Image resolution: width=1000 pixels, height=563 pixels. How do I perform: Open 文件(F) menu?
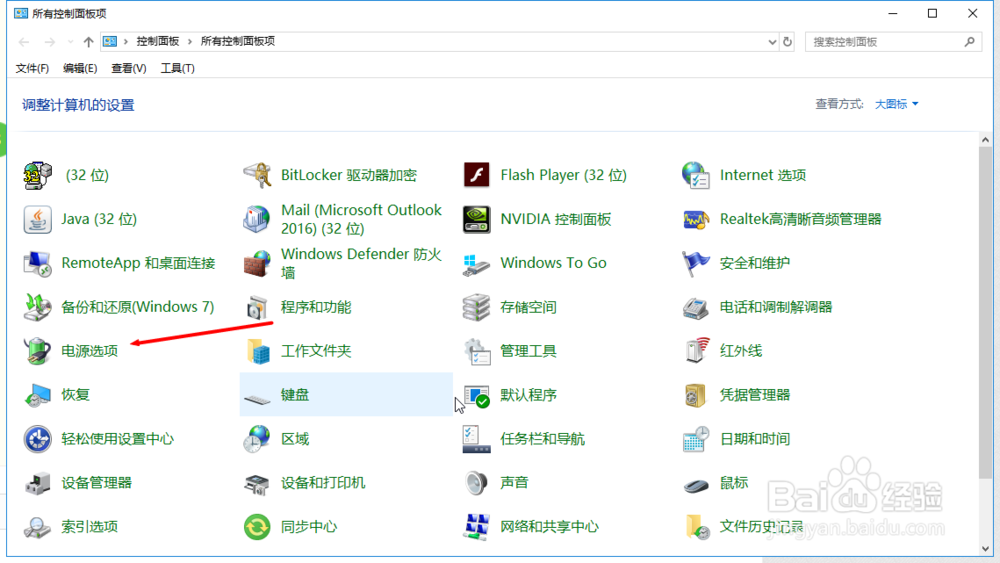[32, 68]
